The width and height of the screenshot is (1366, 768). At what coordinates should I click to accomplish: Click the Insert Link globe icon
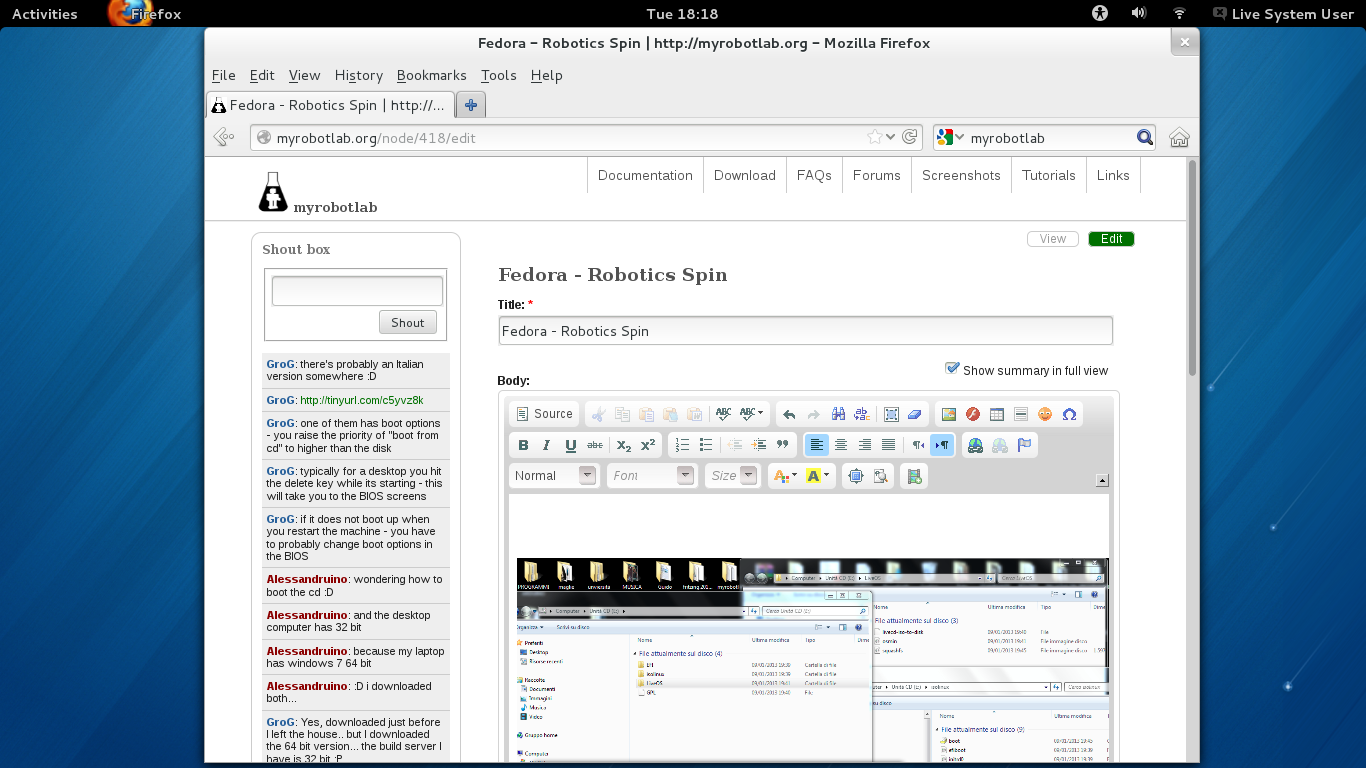[975, 445]
